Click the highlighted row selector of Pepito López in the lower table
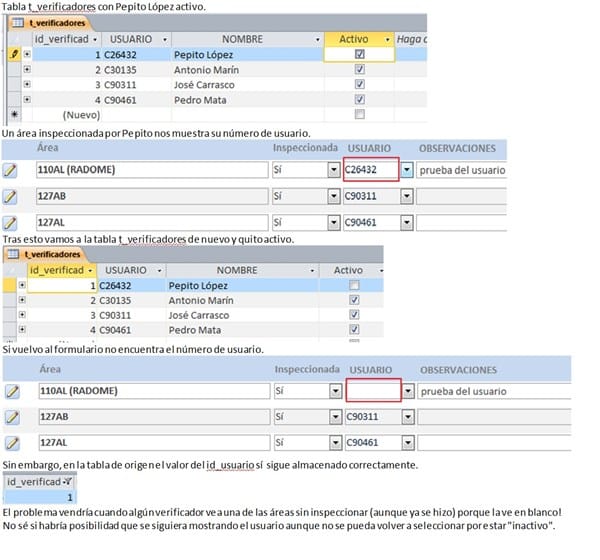 click(9, 285)
